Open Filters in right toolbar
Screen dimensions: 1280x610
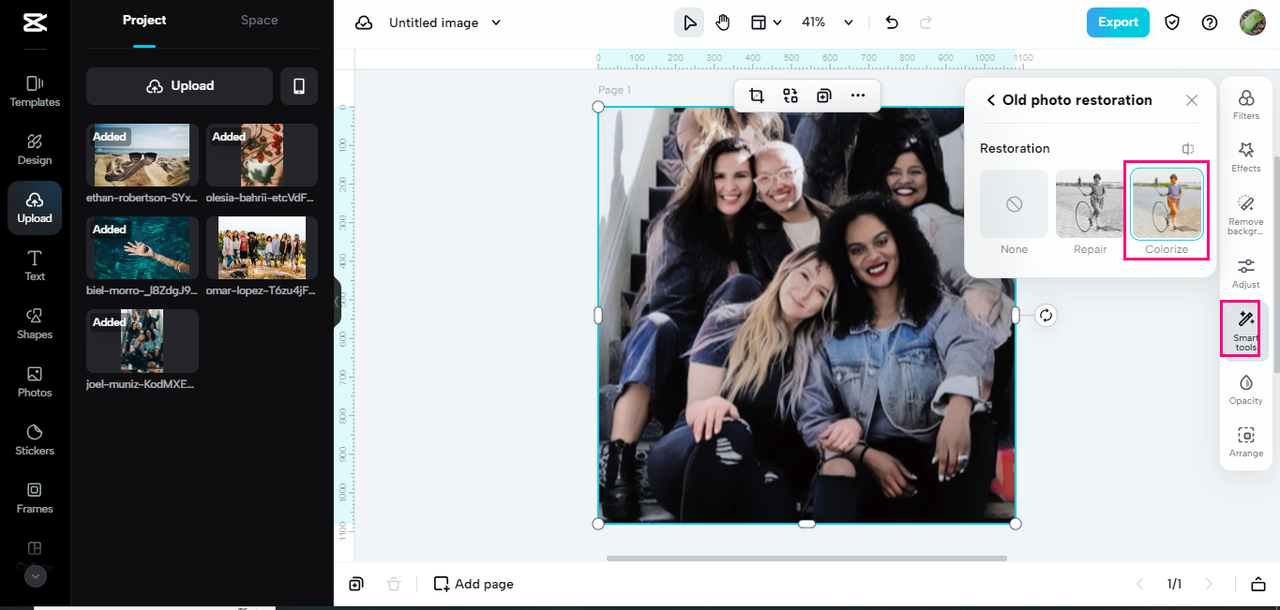[1246, 104]
